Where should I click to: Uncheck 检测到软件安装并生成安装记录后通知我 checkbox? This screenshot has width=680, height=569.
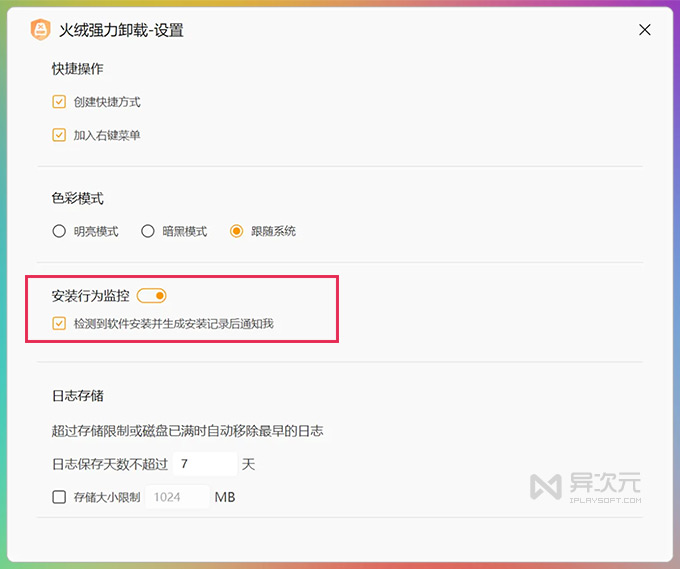[59, 324]
